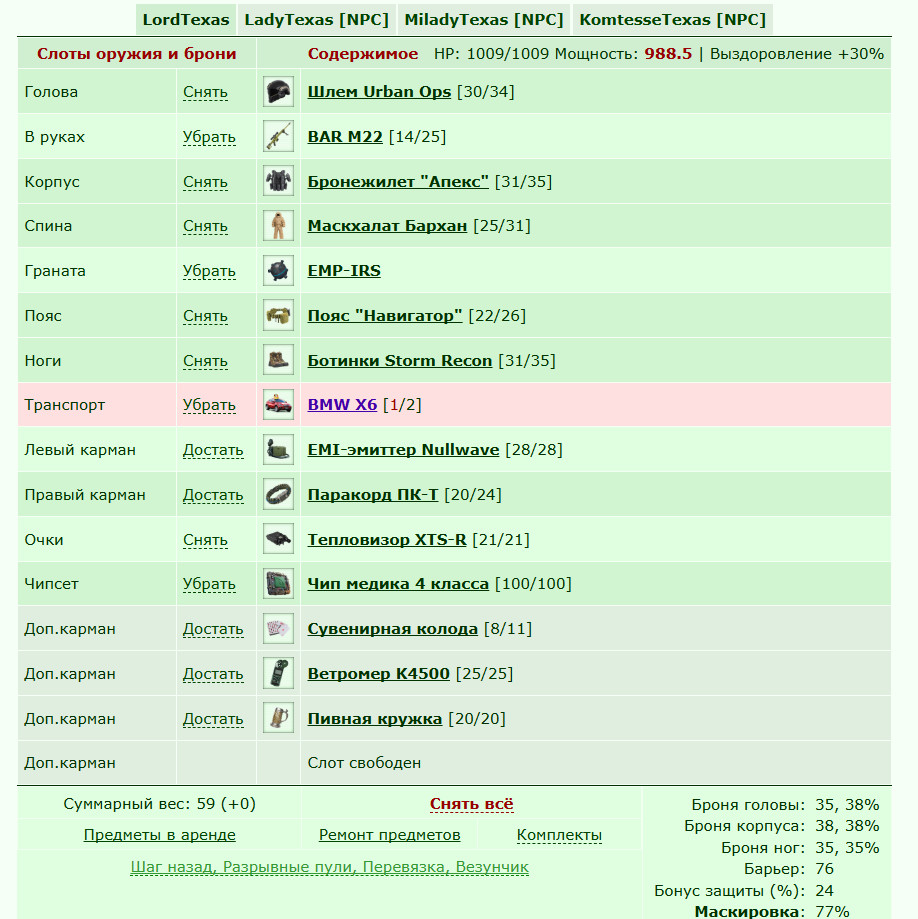This screenshot has height=919, width=918.
Task: Open the Ботинки Storm Recon link
Action: [x=400, y=360]
